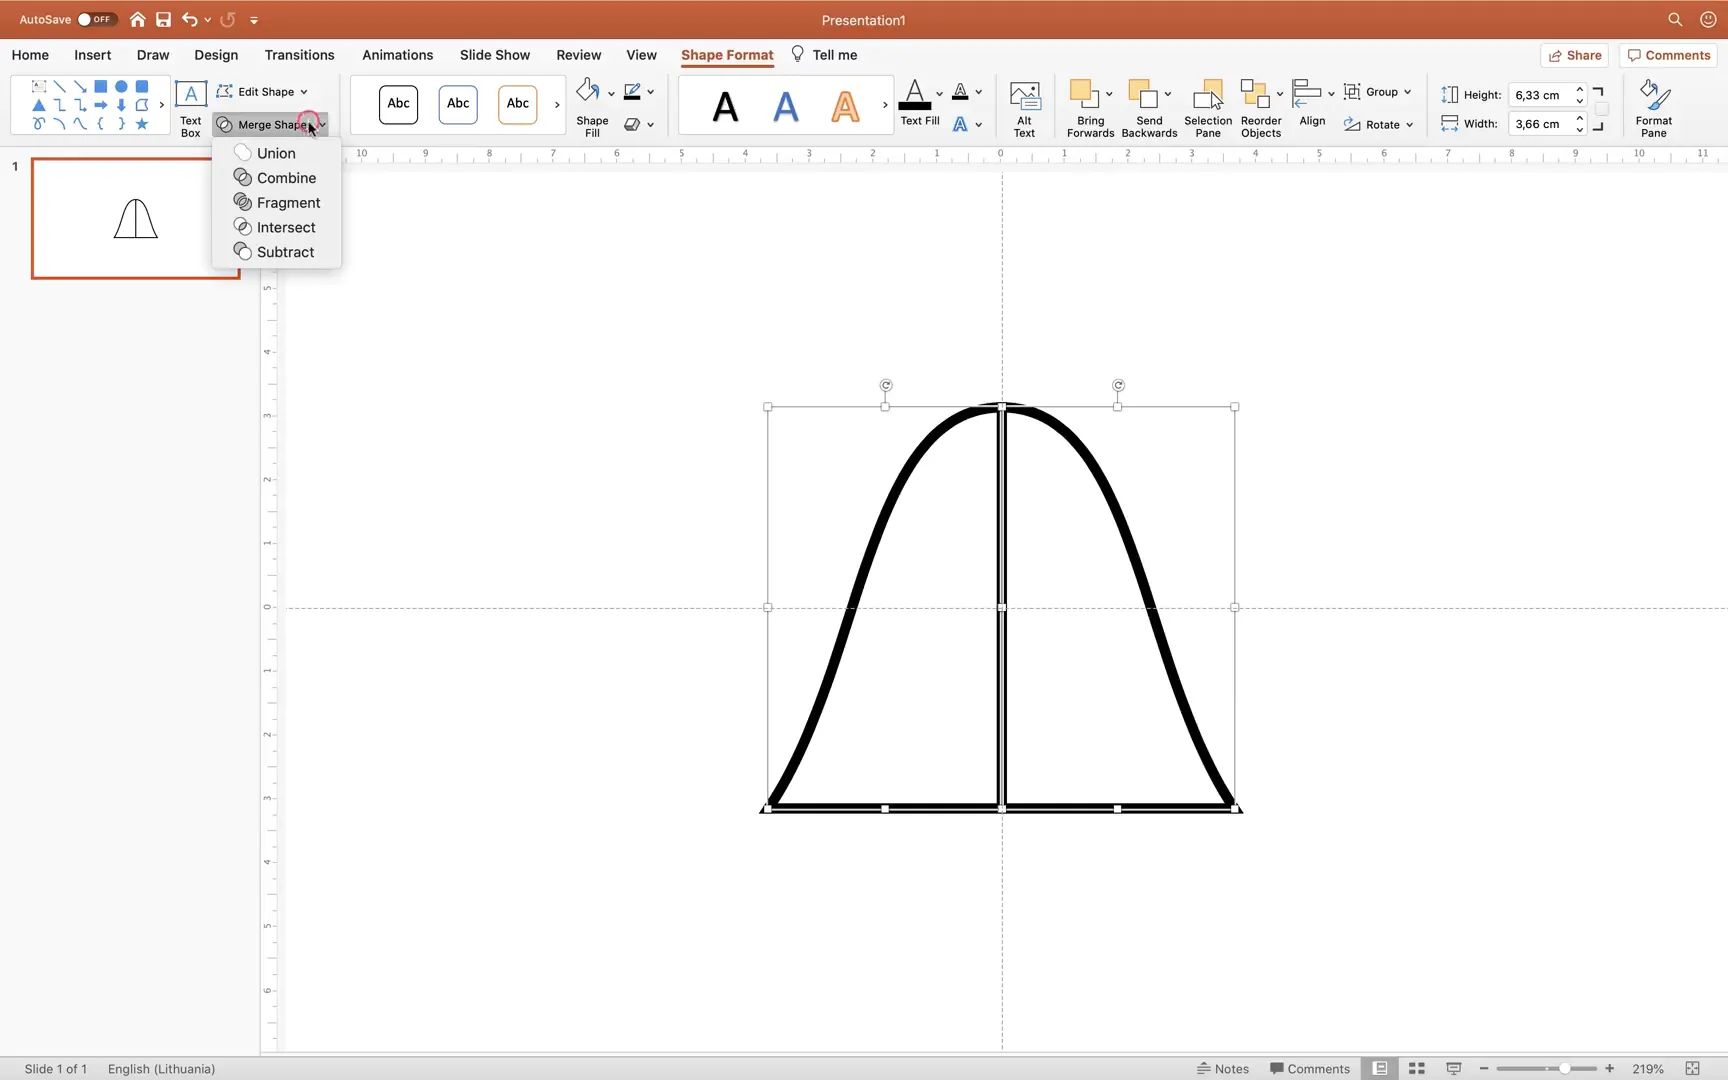1728x1080 pixels.
Task: Click the feedback smiley icon
Action: pos(1708,19)
